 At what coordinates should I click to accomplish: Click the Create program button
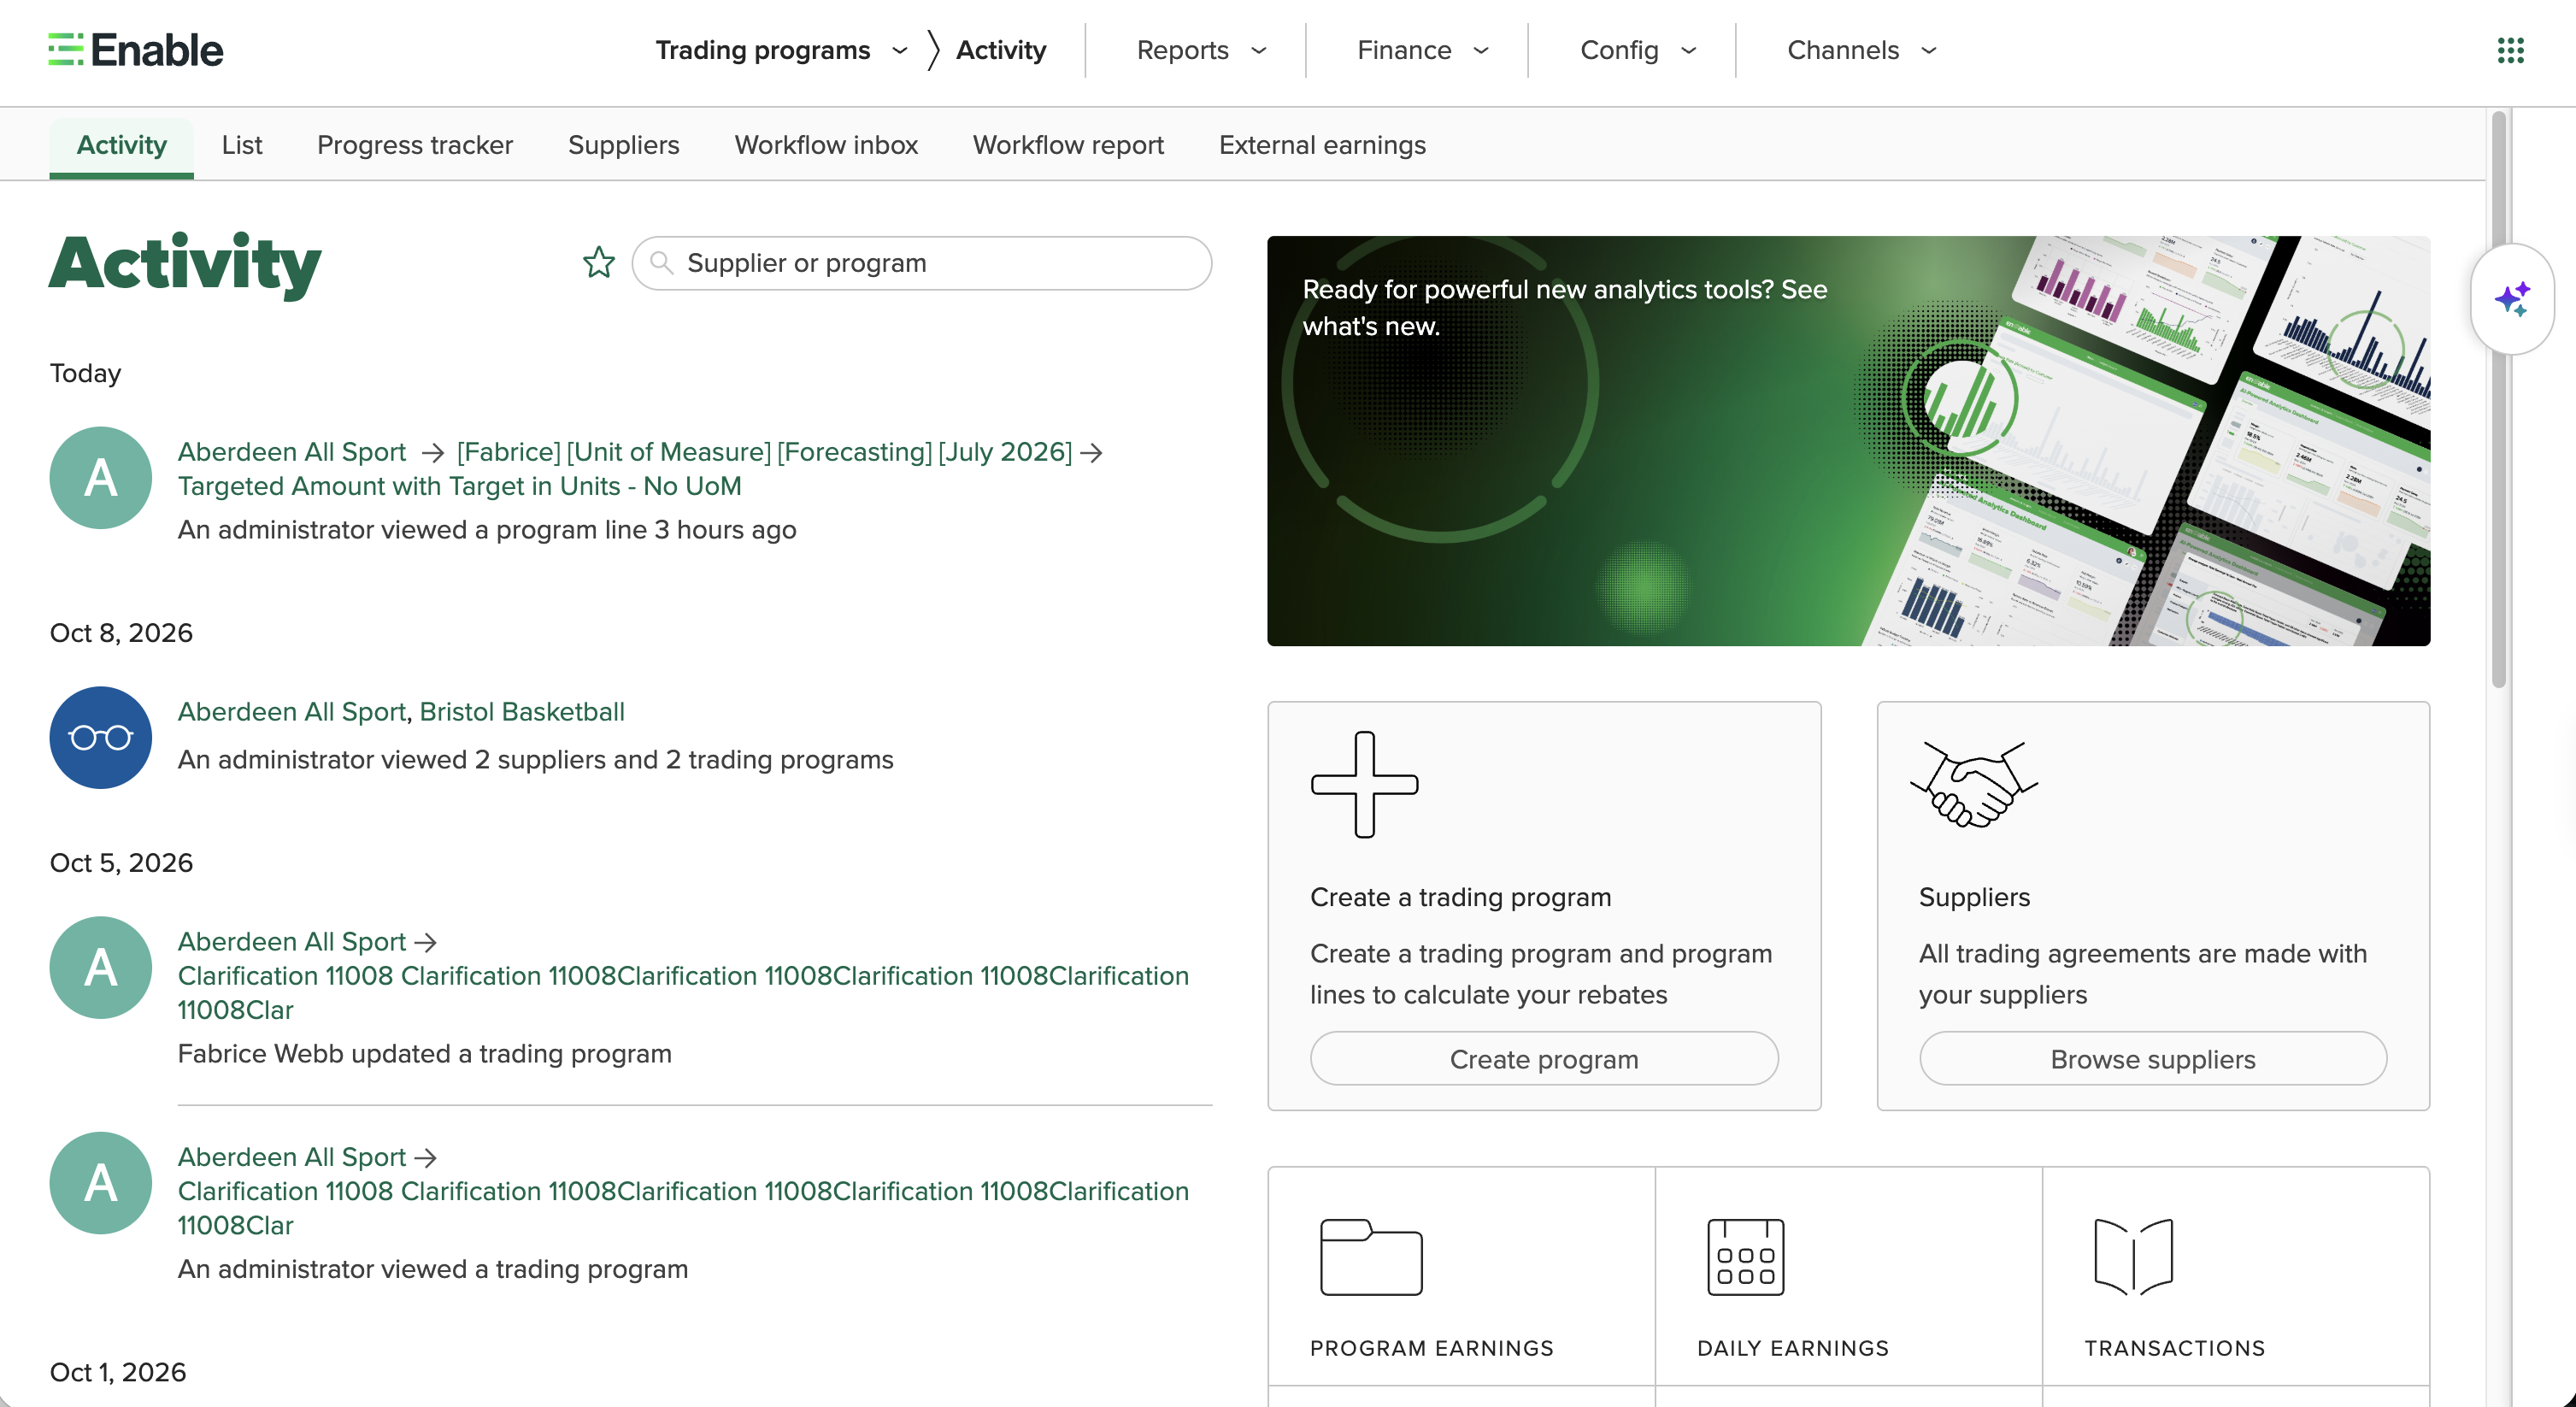(x=1544, y=1058)
